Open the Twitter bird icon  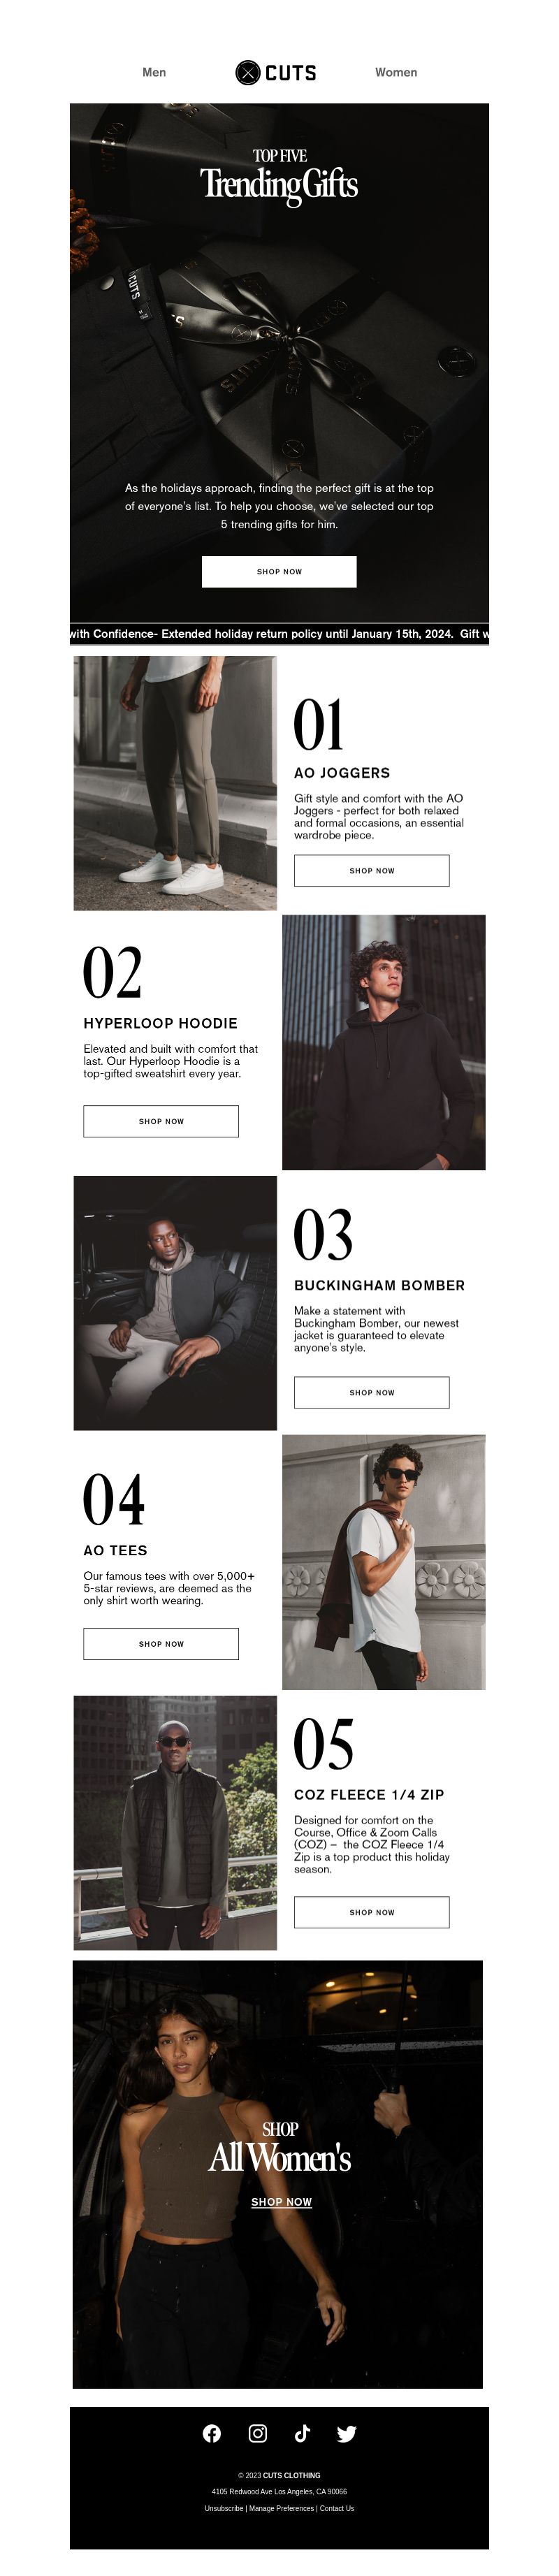pos(347,2433)
